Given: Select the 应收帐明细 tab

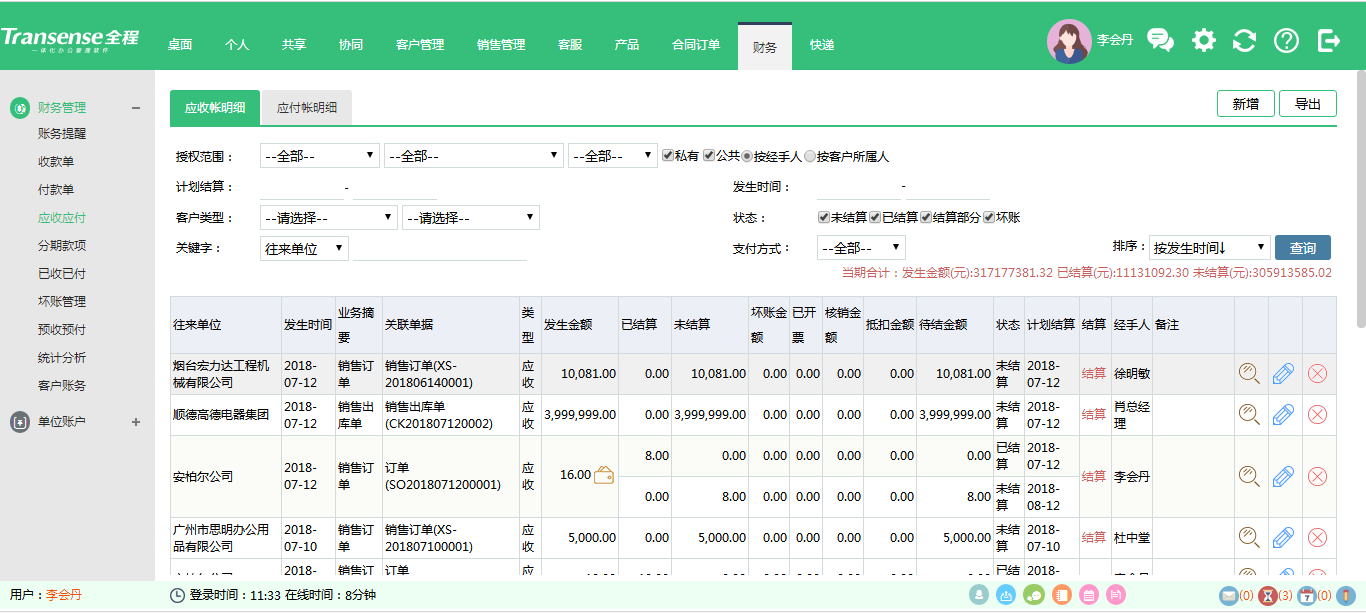Looking at the screenshot, I should click(x=215, y=108).
